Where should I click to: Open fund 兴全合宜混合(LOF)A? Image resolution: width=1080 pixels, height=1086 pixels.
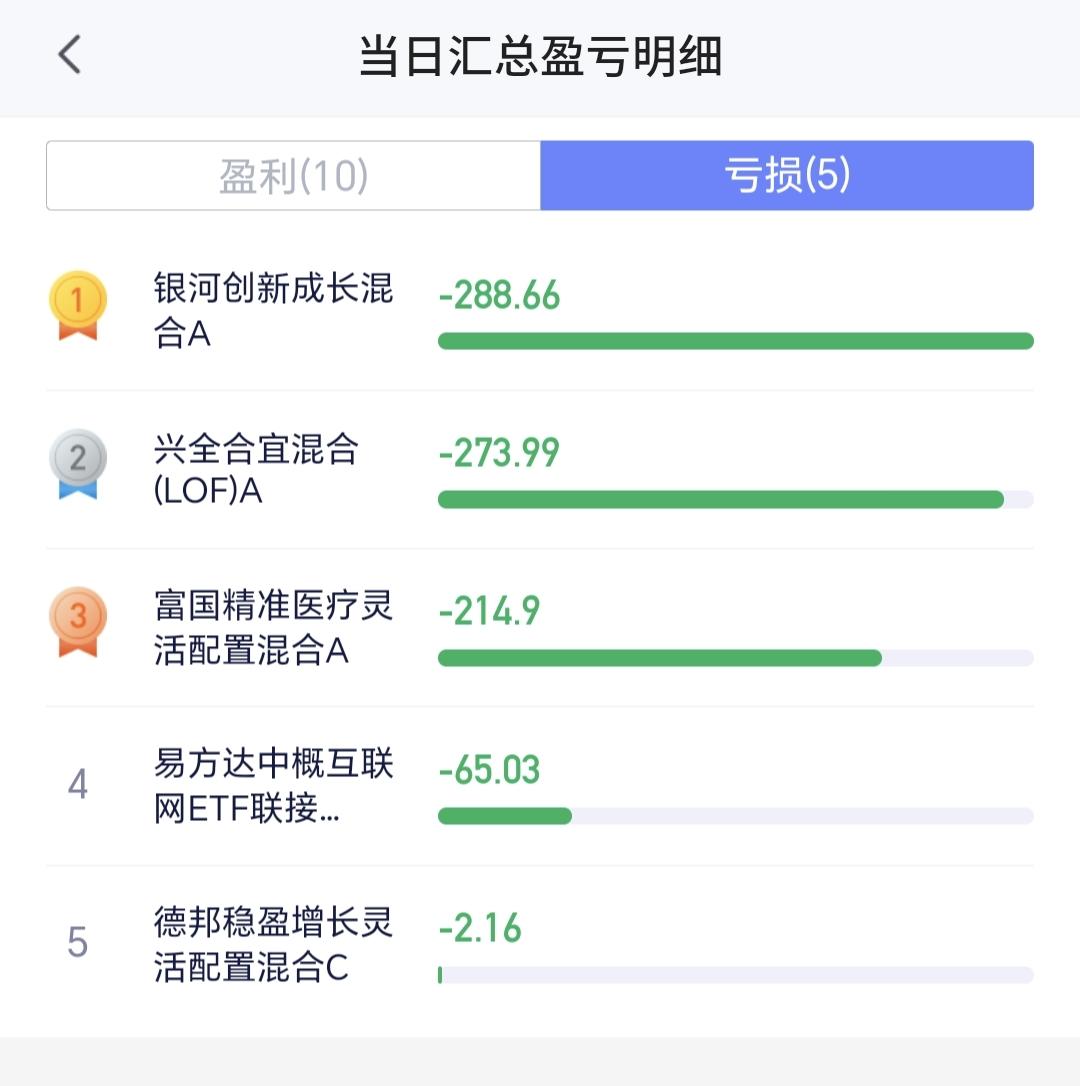256,469
